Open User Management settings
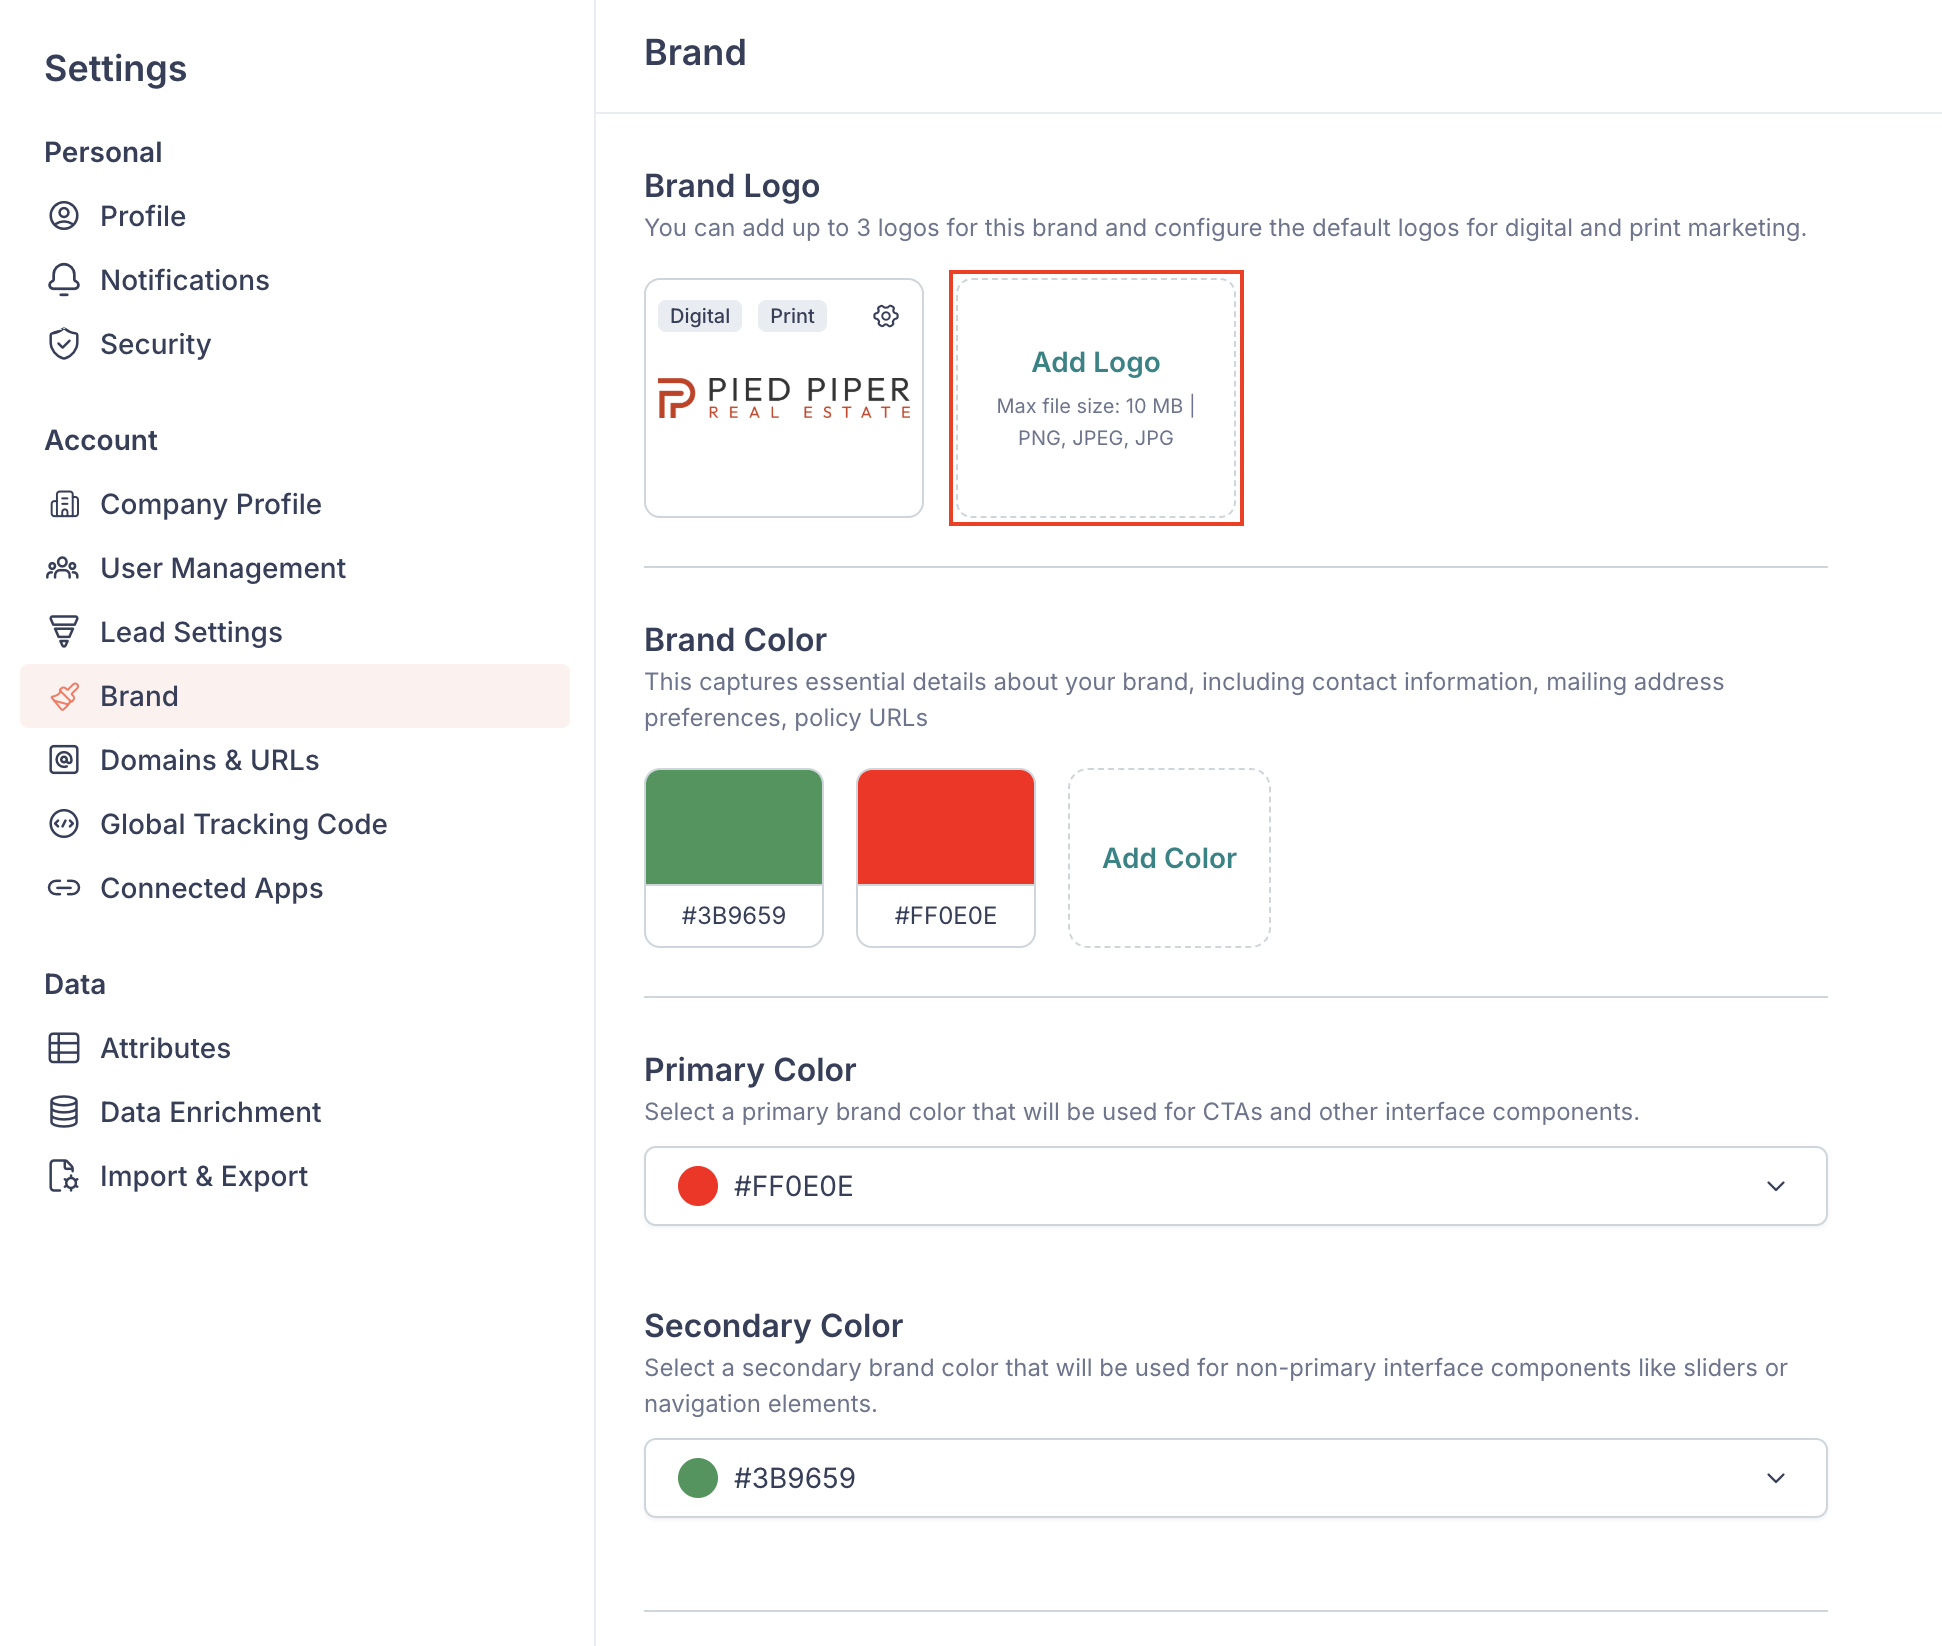 [222, 568]
